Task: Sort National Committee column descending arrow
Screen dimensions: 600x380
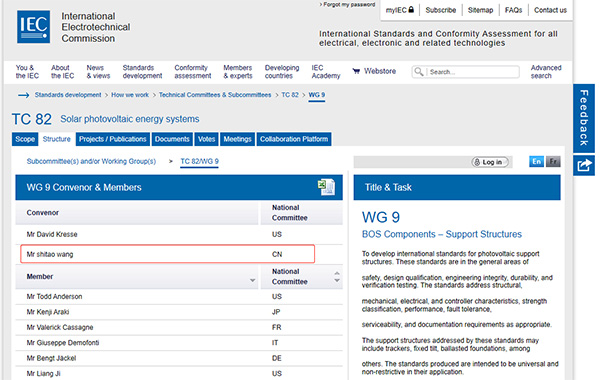Action: coord(337,281)
